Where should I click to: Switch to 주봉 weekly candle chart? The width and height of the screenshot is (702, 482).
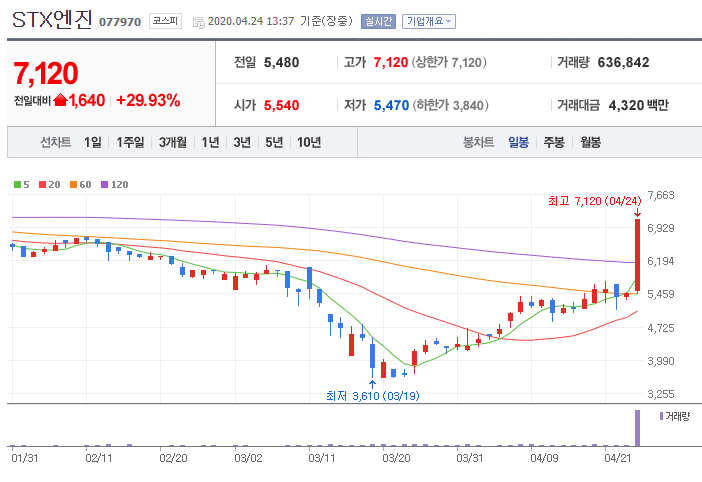pyautogui.click(x=554, y=142)
